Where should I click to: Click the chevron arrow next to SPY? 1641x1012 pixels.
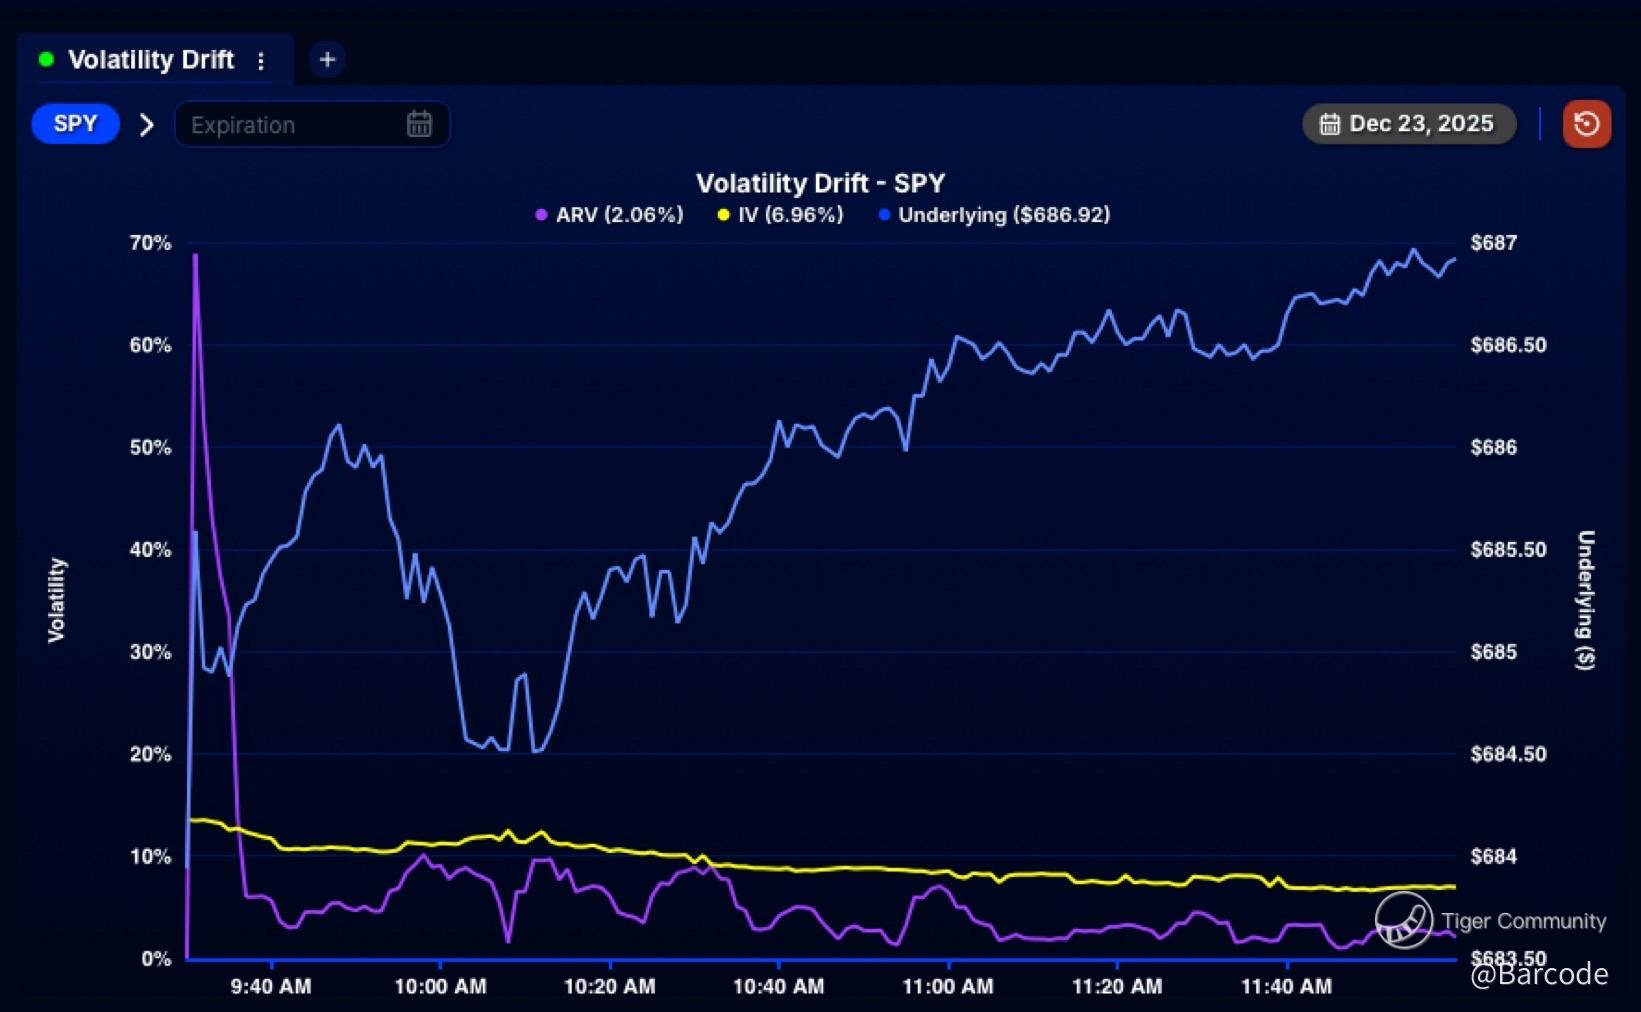(147, 125)
